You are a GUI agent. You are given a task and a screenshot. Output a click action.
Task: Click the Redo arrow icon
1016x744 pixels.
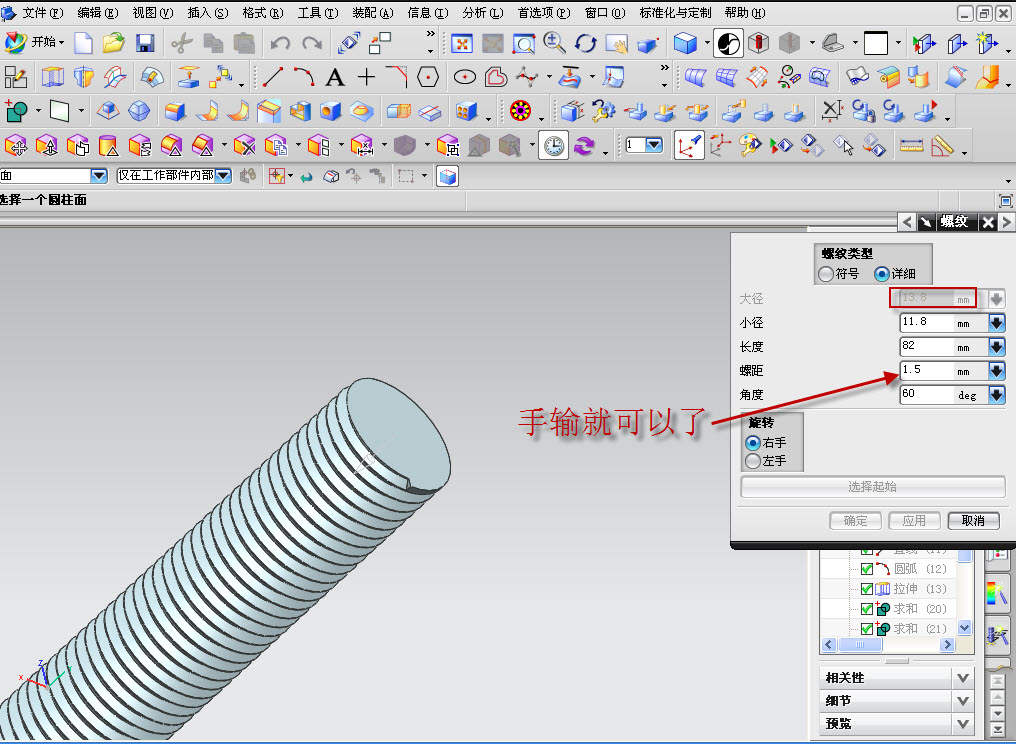click(x=312, y=43)
